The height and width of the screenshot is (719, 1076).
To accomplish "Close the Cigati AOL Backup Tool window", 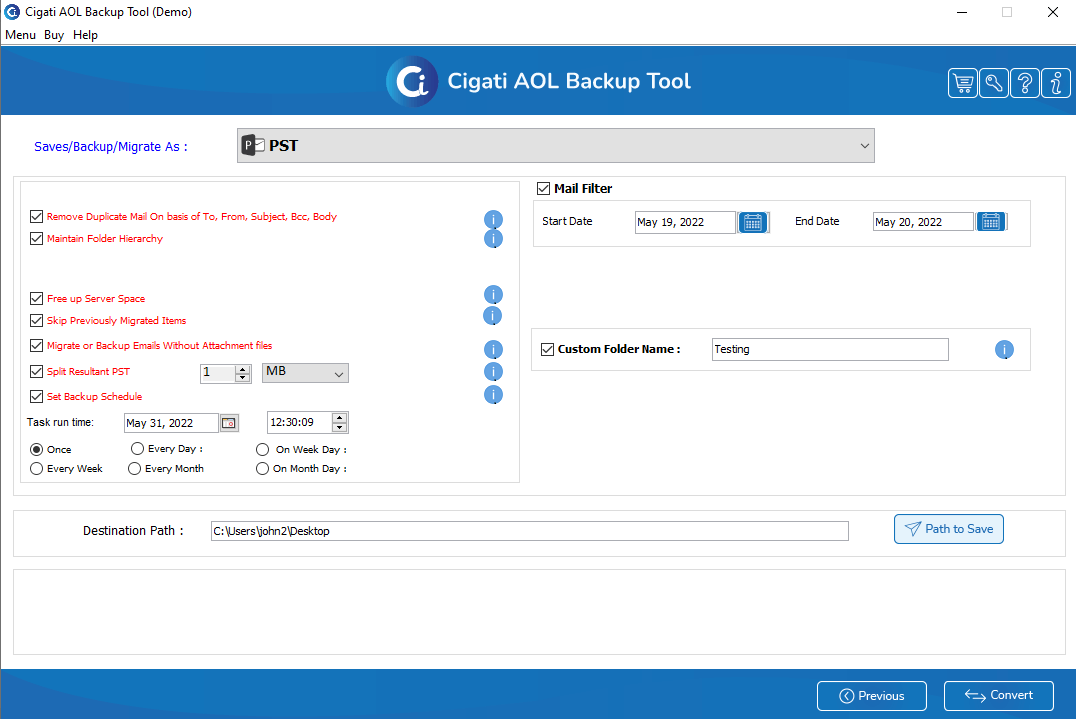I will point(1053,12).
